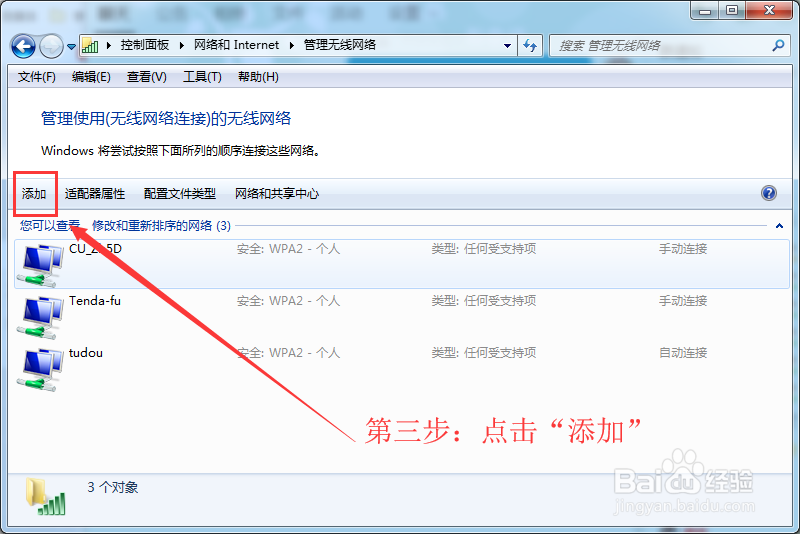Go back with the blue Back arrow
This screenshot has width=800, height=534.
coord(23,46)
